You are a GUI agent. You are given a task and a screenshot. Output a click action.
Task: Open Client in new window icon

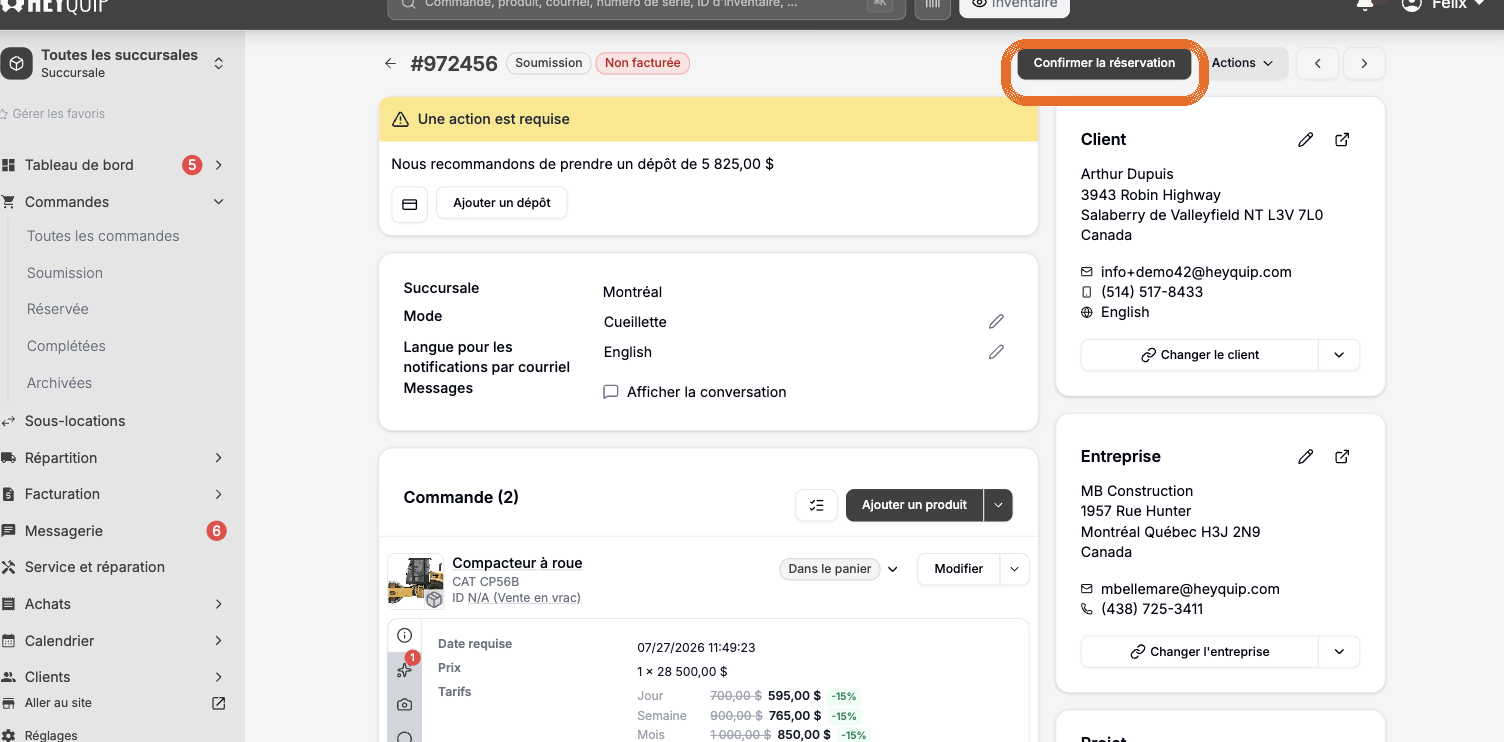[1342, 140]
